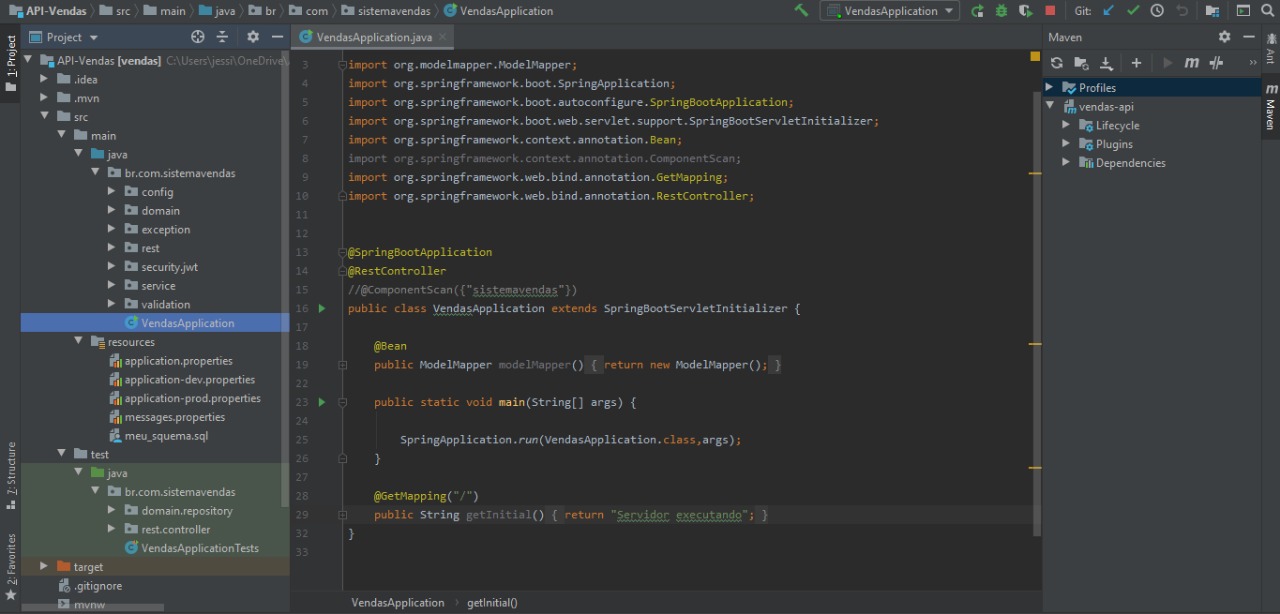Reimport all Maven projects with refresh icon
Screen dimensions: 1280x614
(x=1056, y=63)
